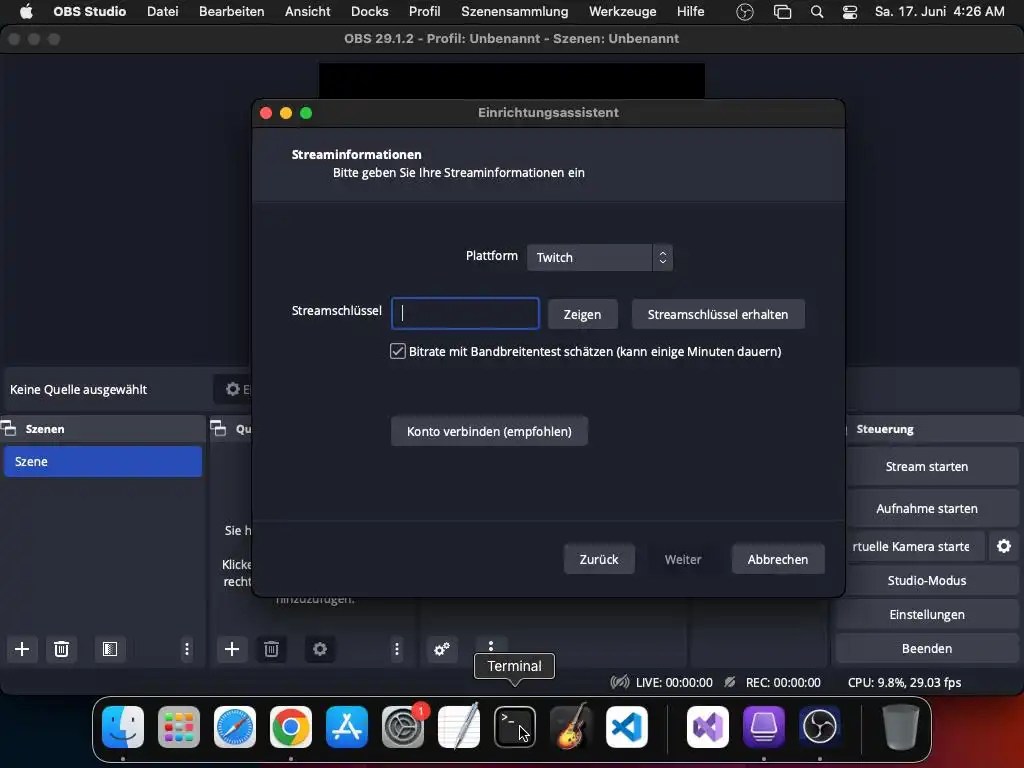This screenshot has width=1024, height=768.
Task: Open the Profil menu
Action: [424, 12]
